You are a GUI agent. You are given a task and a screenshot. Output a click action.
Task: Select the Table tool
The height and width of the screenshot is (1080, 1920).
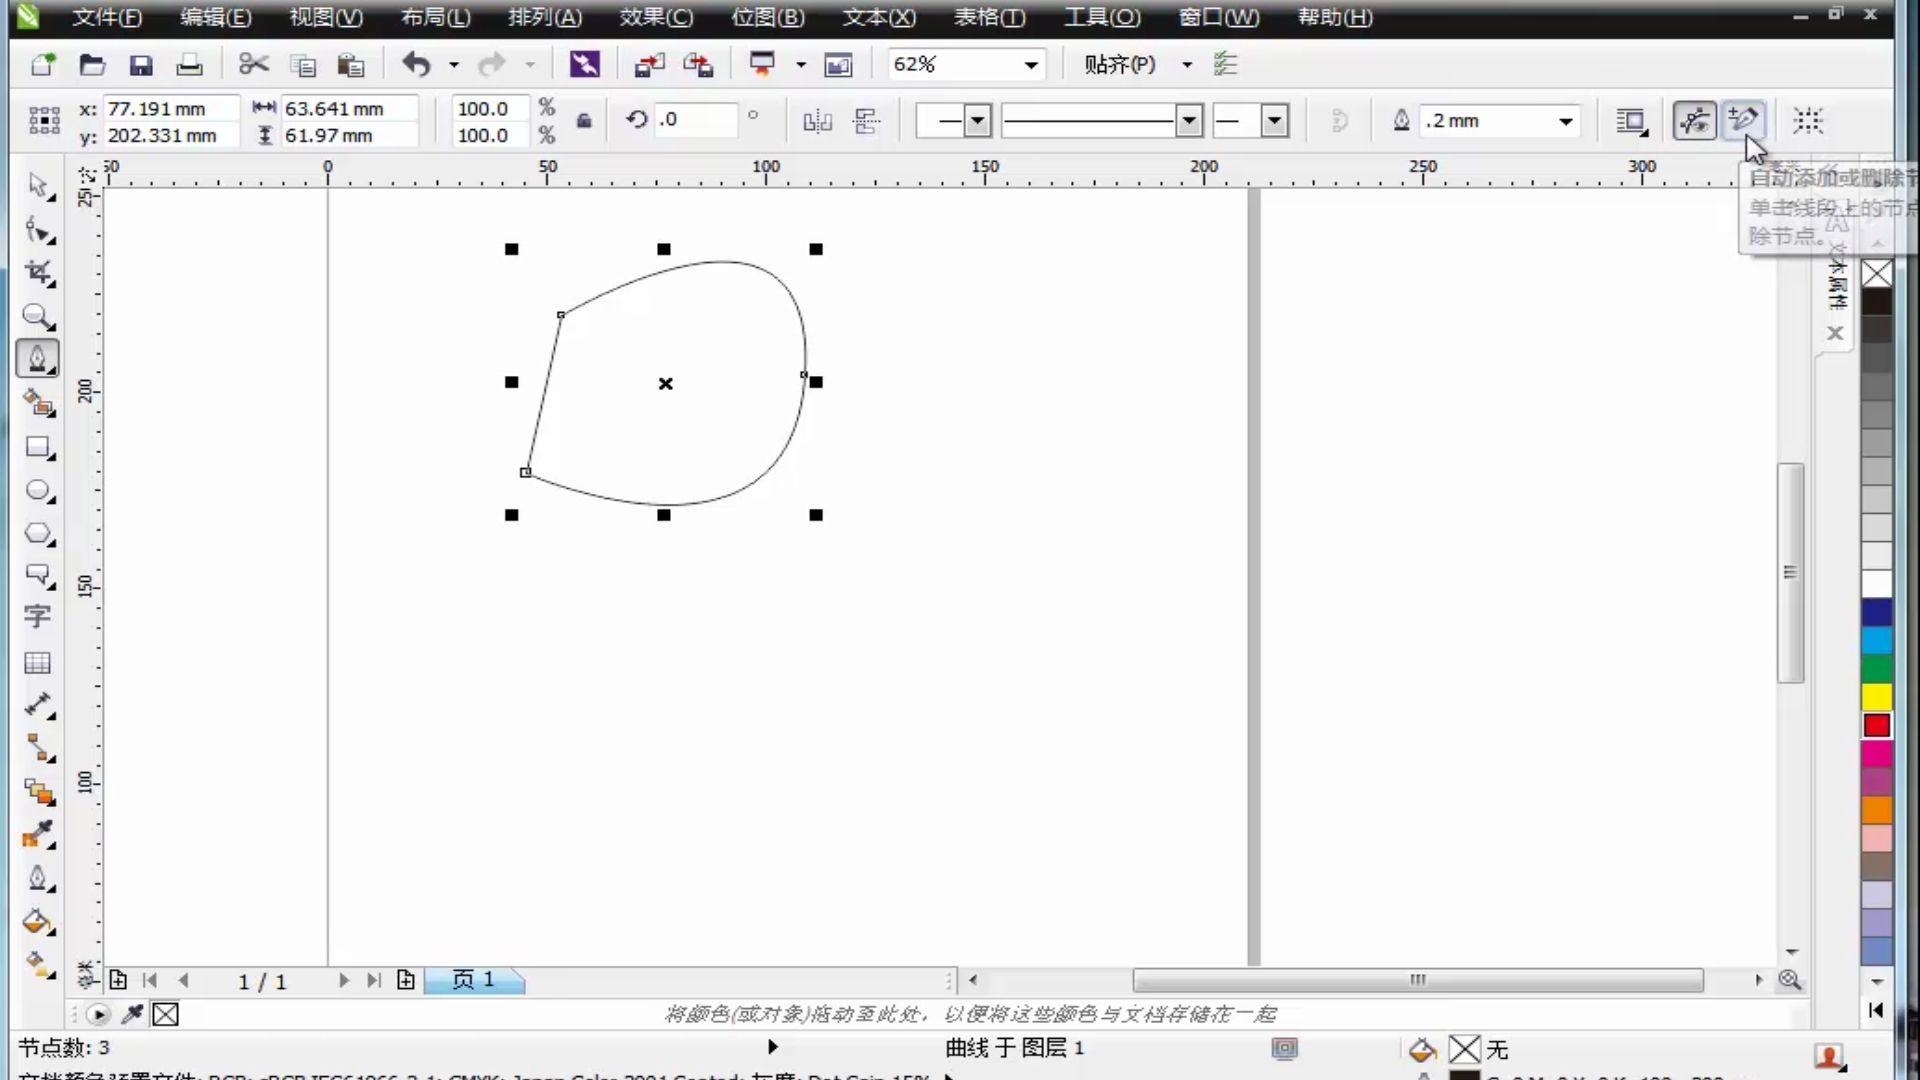pyautogui.click(x=38, y=662)
